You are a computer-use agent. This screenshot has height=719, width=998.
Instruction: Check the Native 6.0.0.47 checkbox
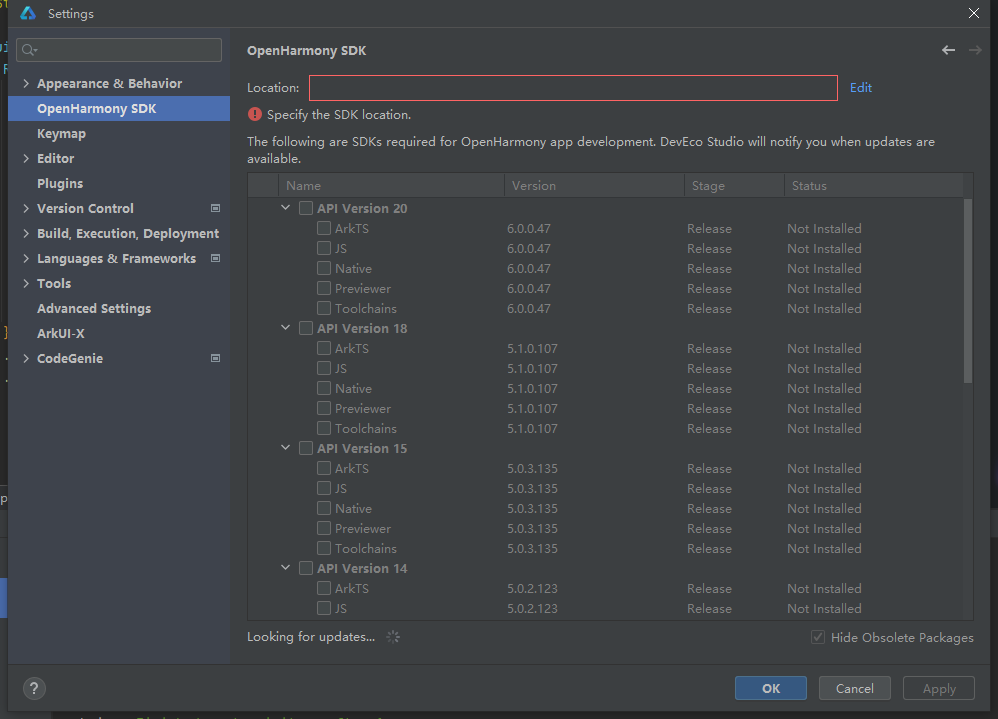point(324,268)
